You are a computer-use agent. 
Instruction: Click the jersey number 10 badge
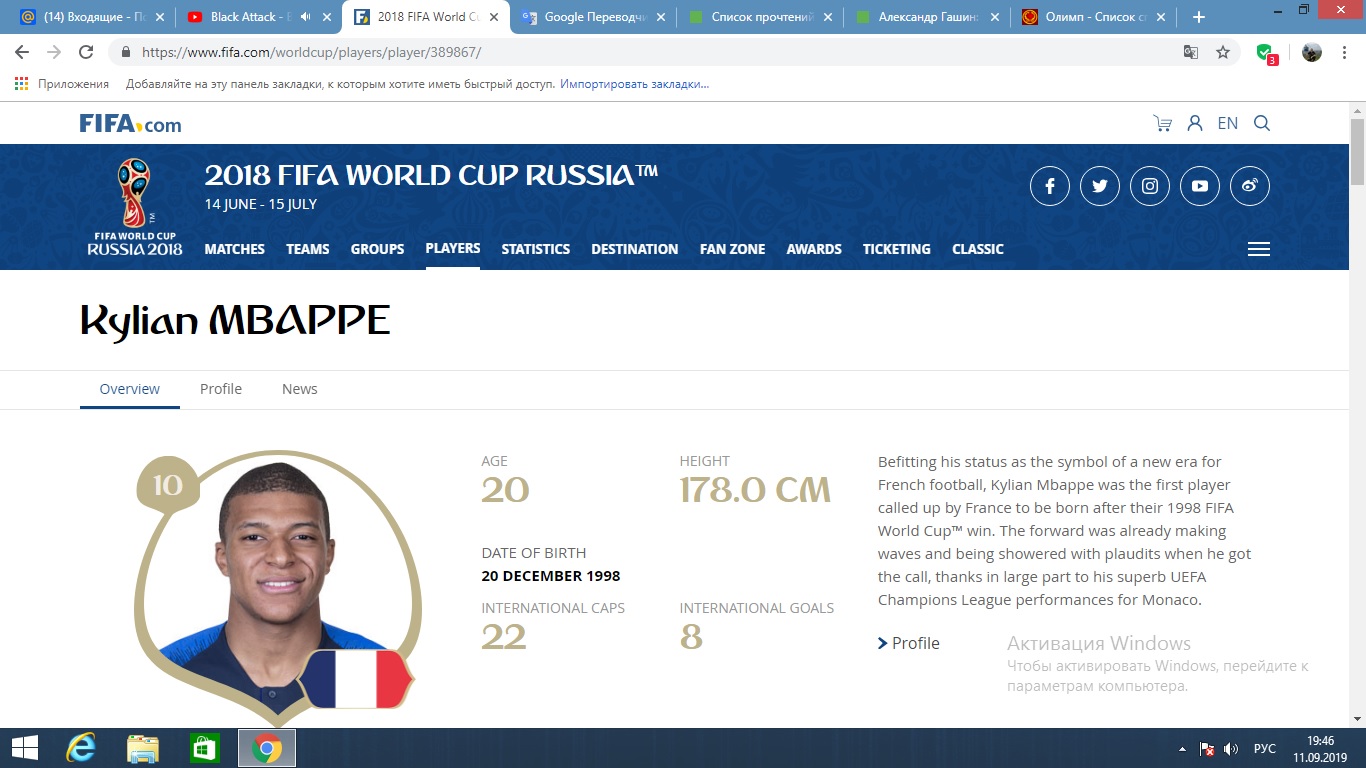click(x=167, y=486)
